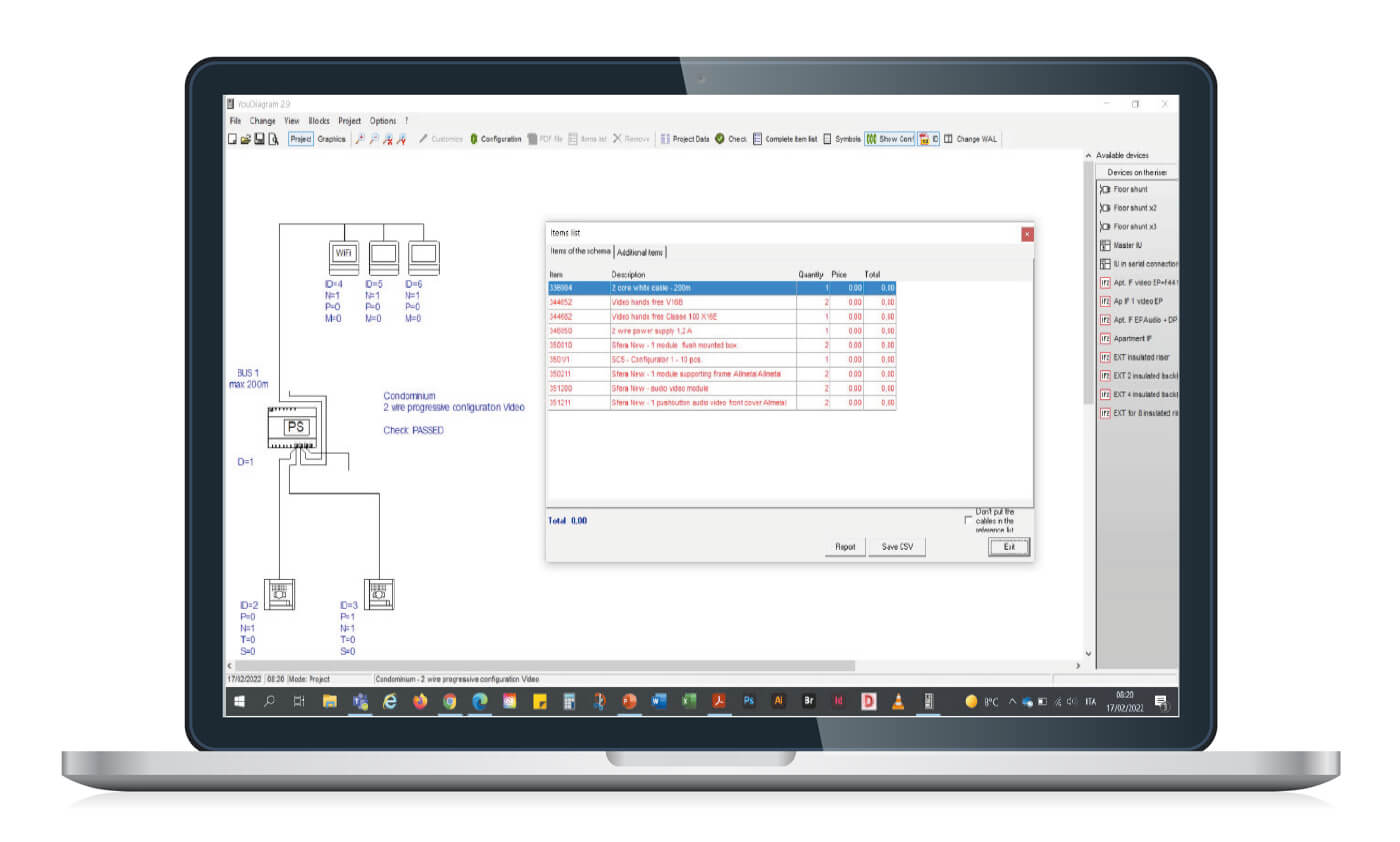
Task: Show hidden system tray icons chevron
Action: [1012, 702]
